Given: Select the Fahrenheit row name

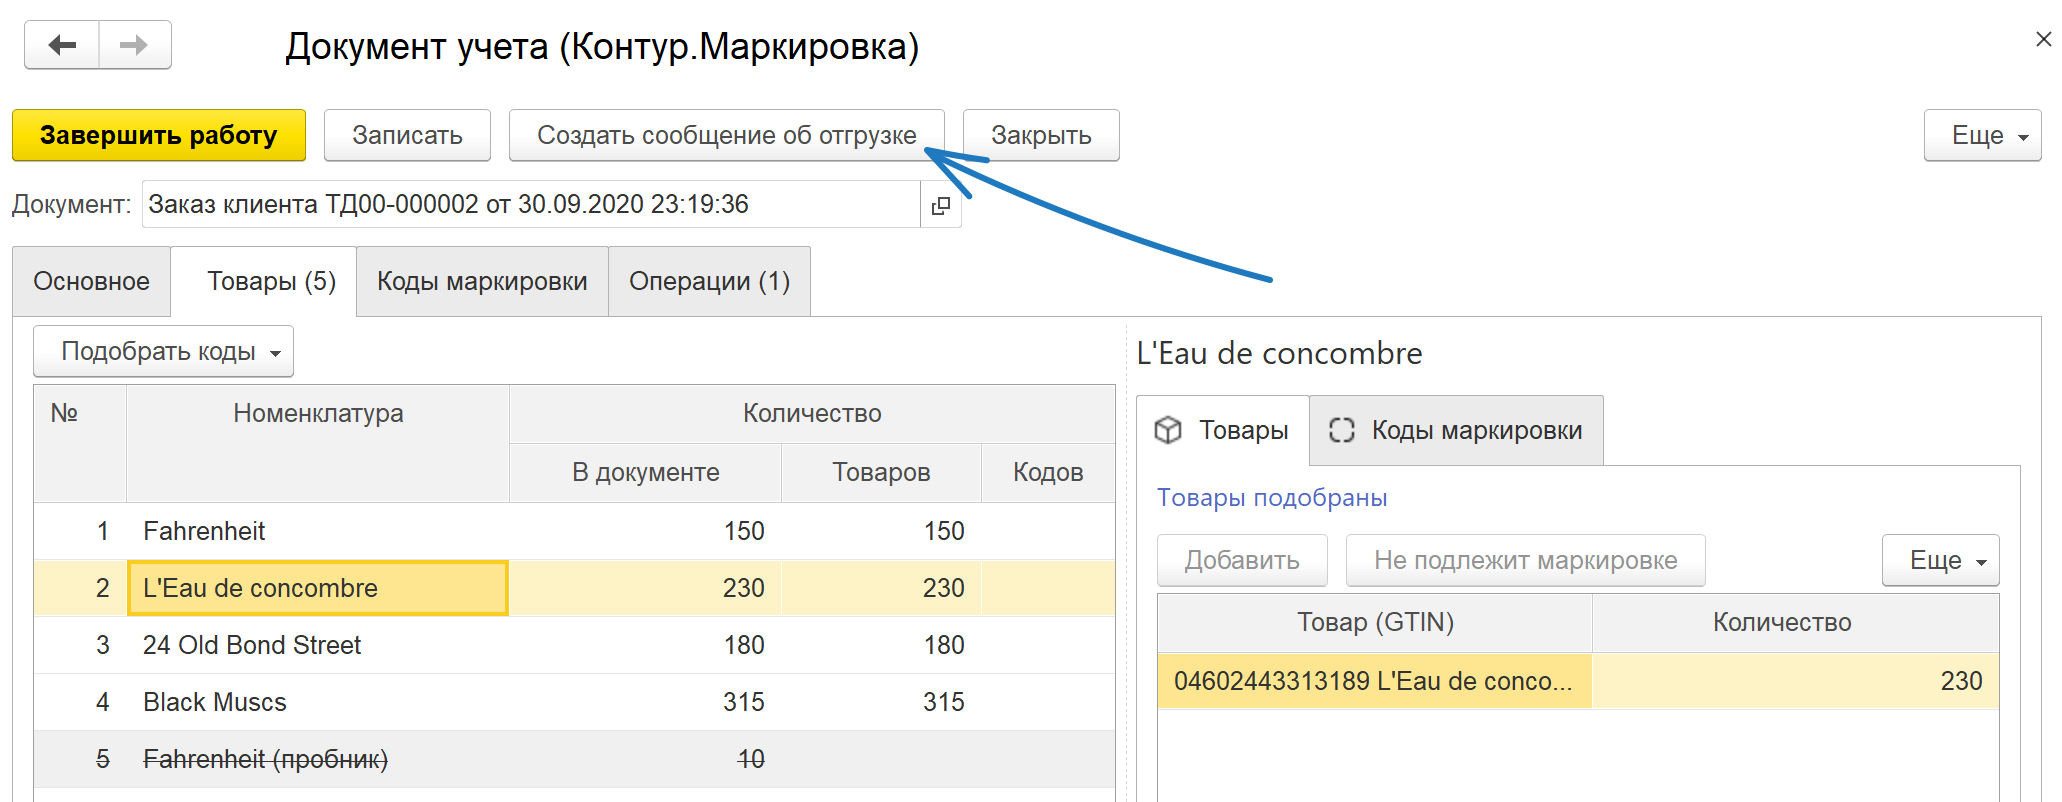Looking at the screenshot, I should tap(204, 531).
